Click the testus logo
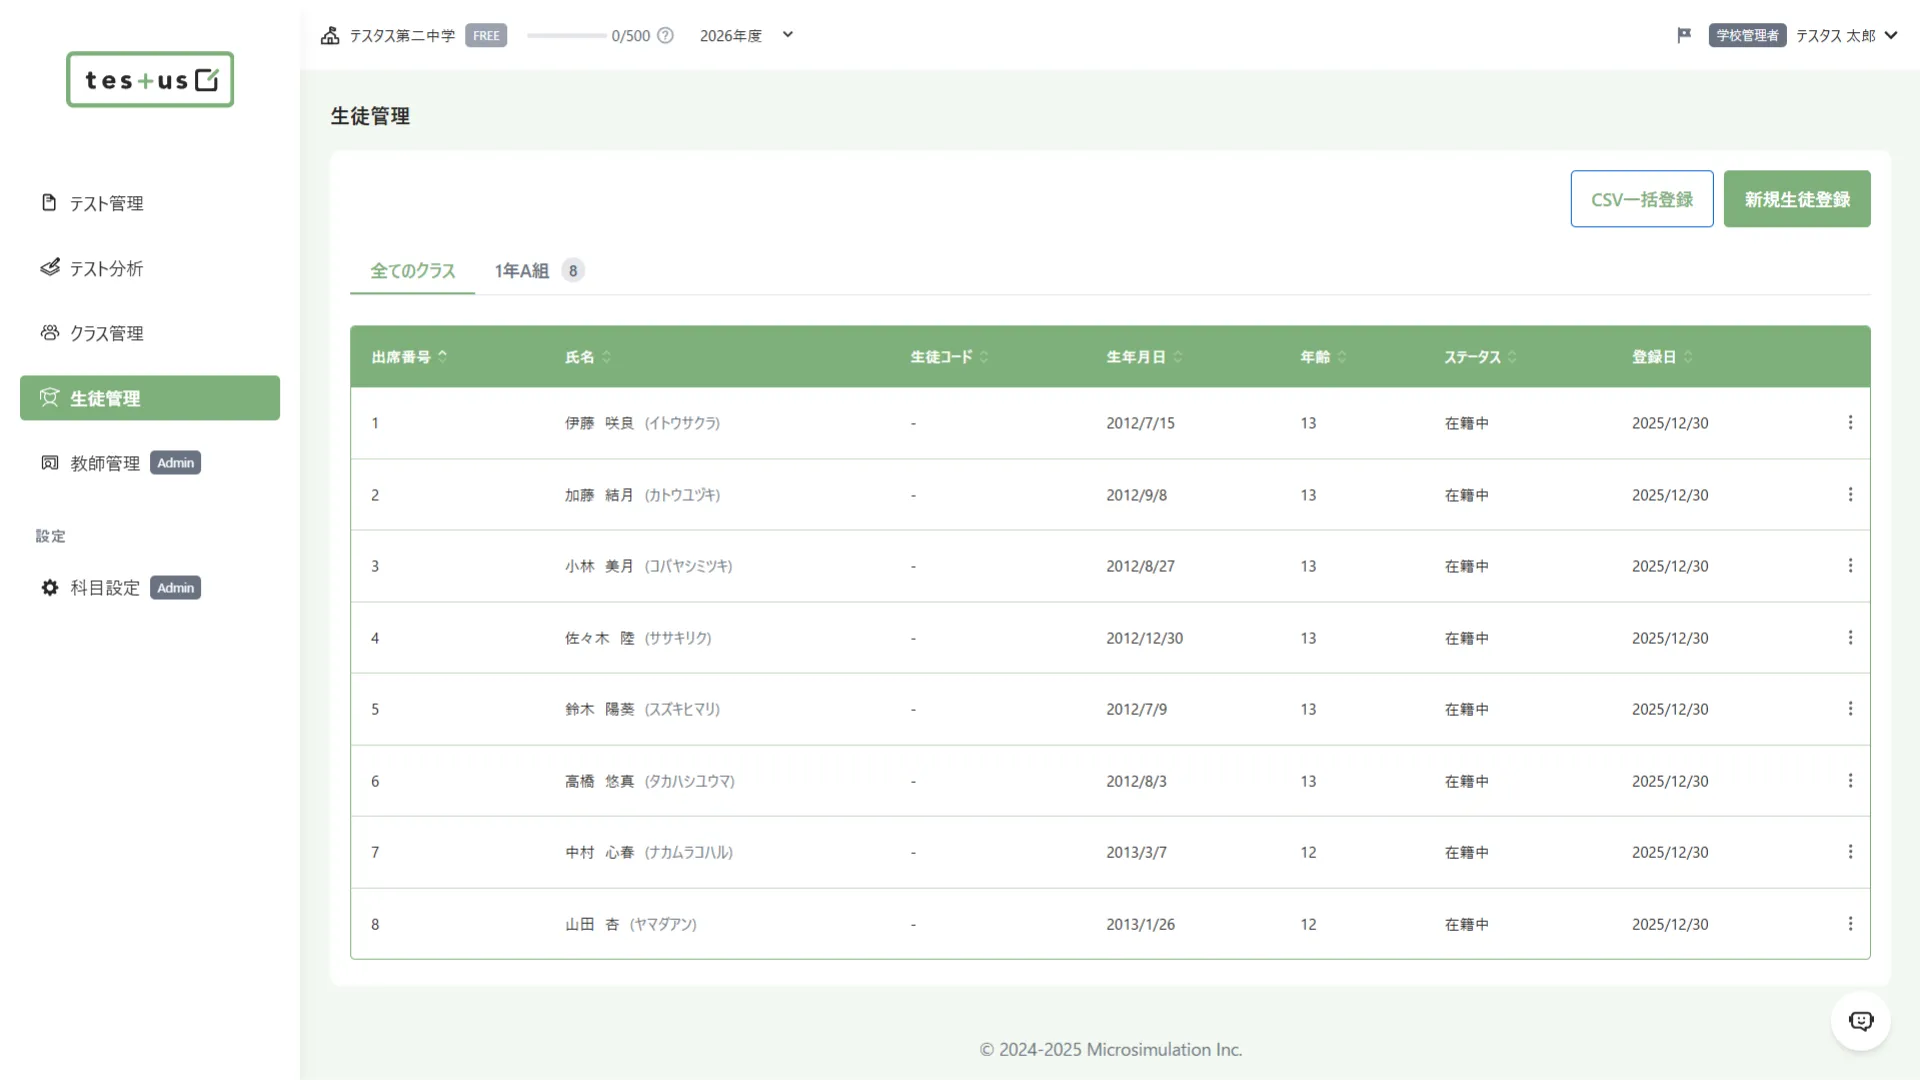 (150, 80)
